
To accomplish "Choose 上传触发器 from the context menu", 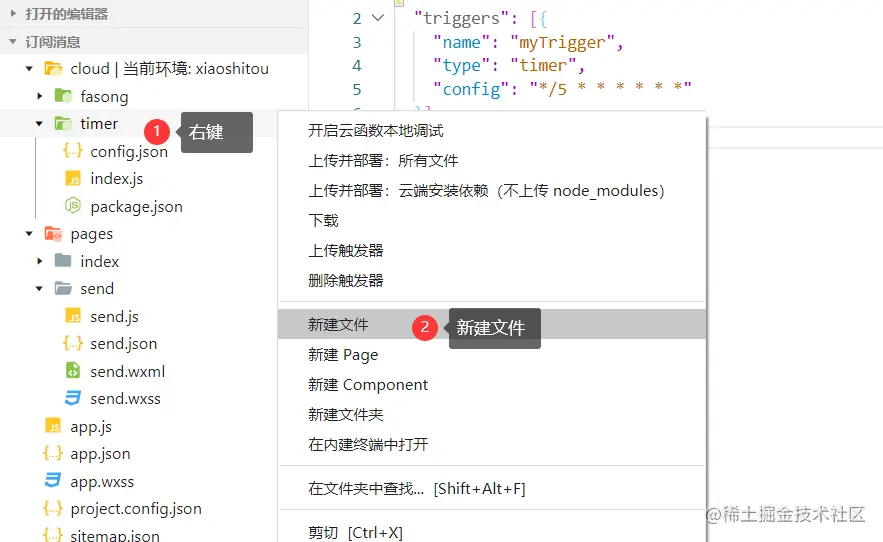I will (492, 250).
